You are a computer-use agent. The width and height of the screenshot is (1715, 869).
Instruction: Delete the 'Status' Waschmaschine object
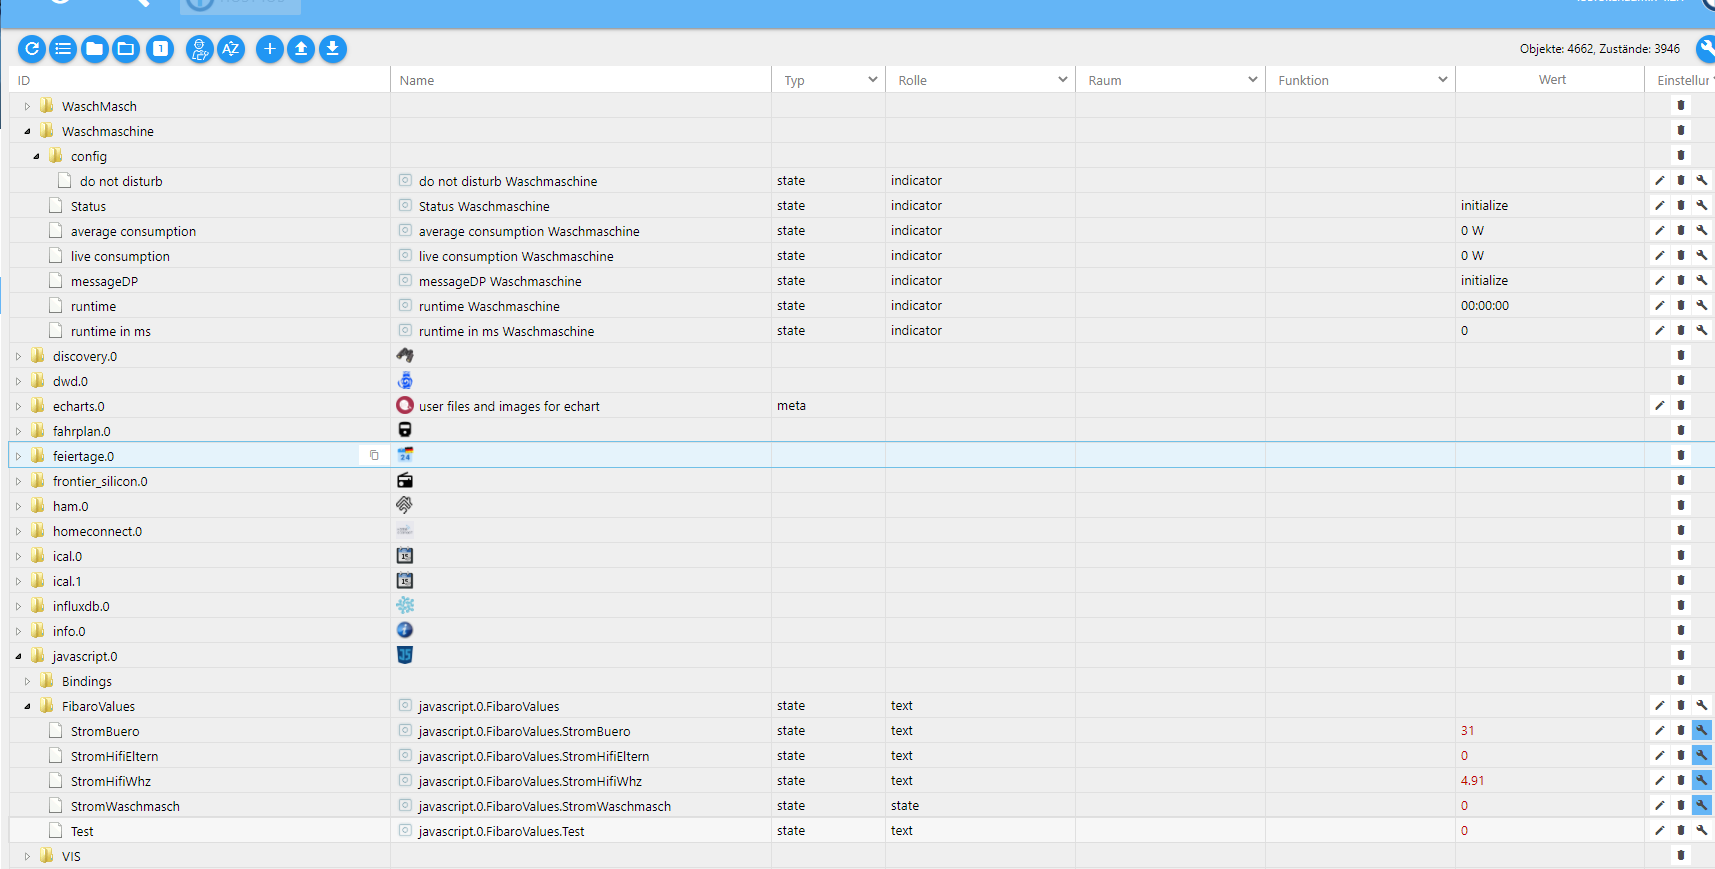[x=1681, y=206]
